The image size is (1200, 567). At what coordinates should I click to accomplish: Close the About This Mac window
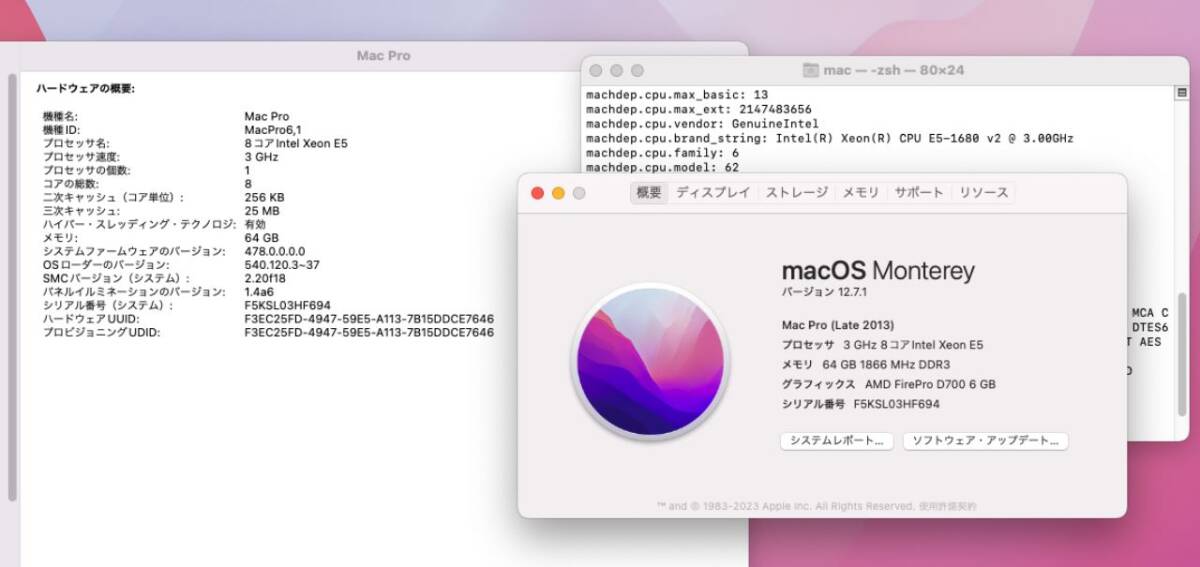[537, 193]
